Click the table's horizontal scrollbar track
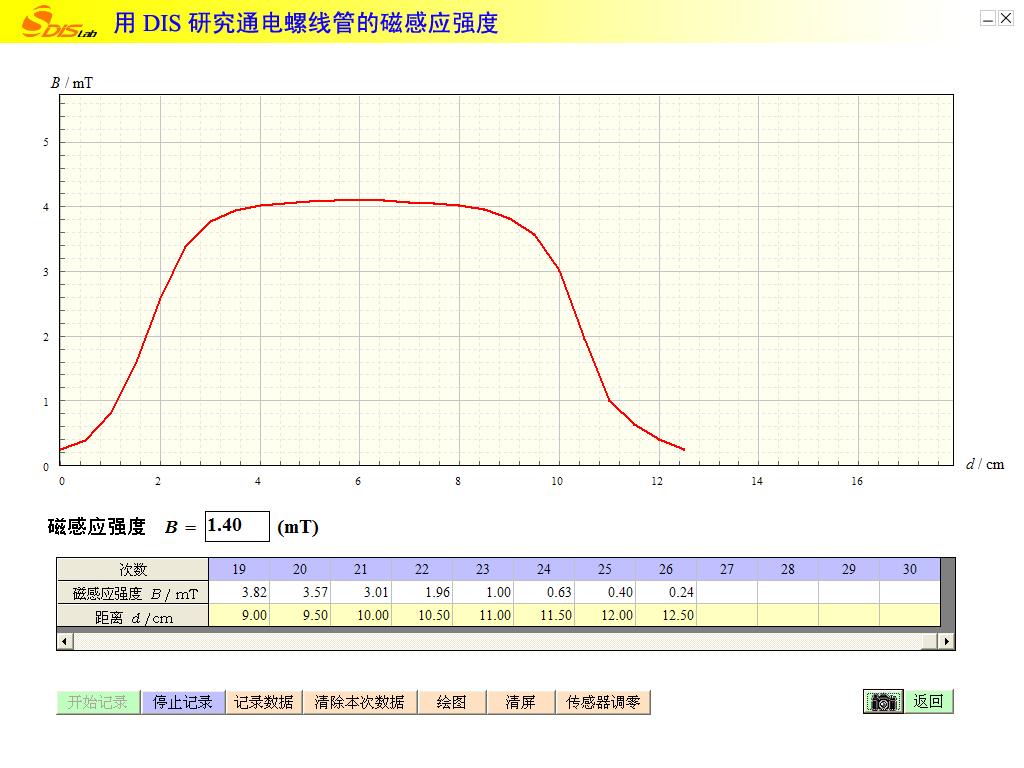The image size is (1024, 768). 500,640
